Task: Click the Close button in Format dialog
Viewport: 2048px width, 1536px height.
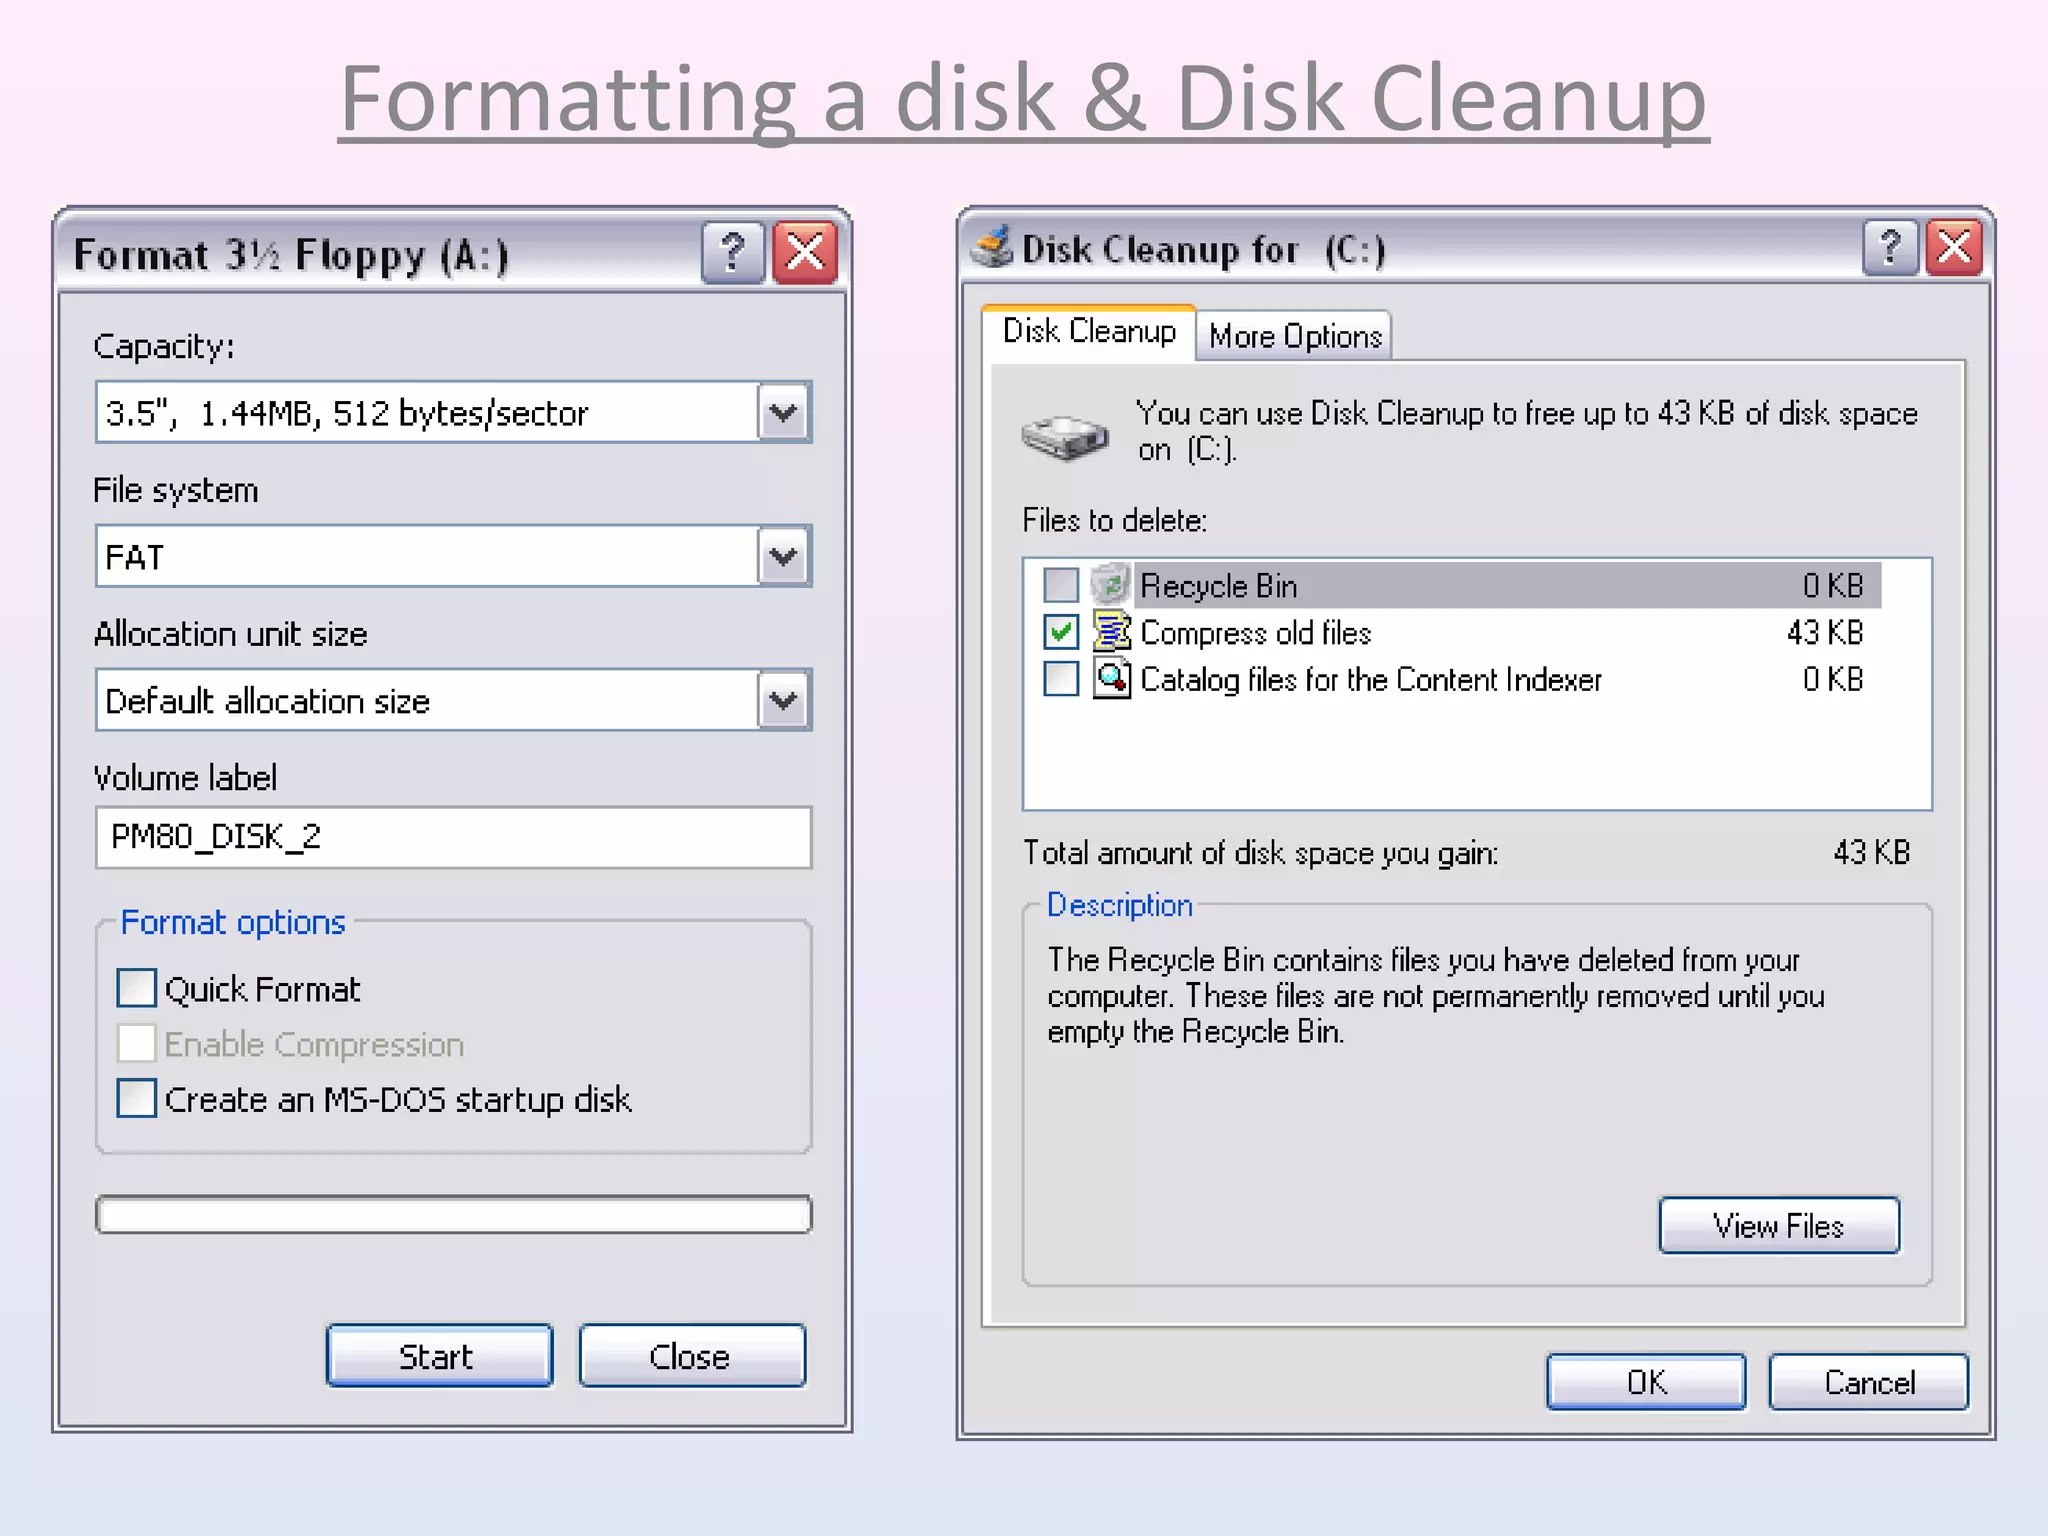Action: point(692,1356)
